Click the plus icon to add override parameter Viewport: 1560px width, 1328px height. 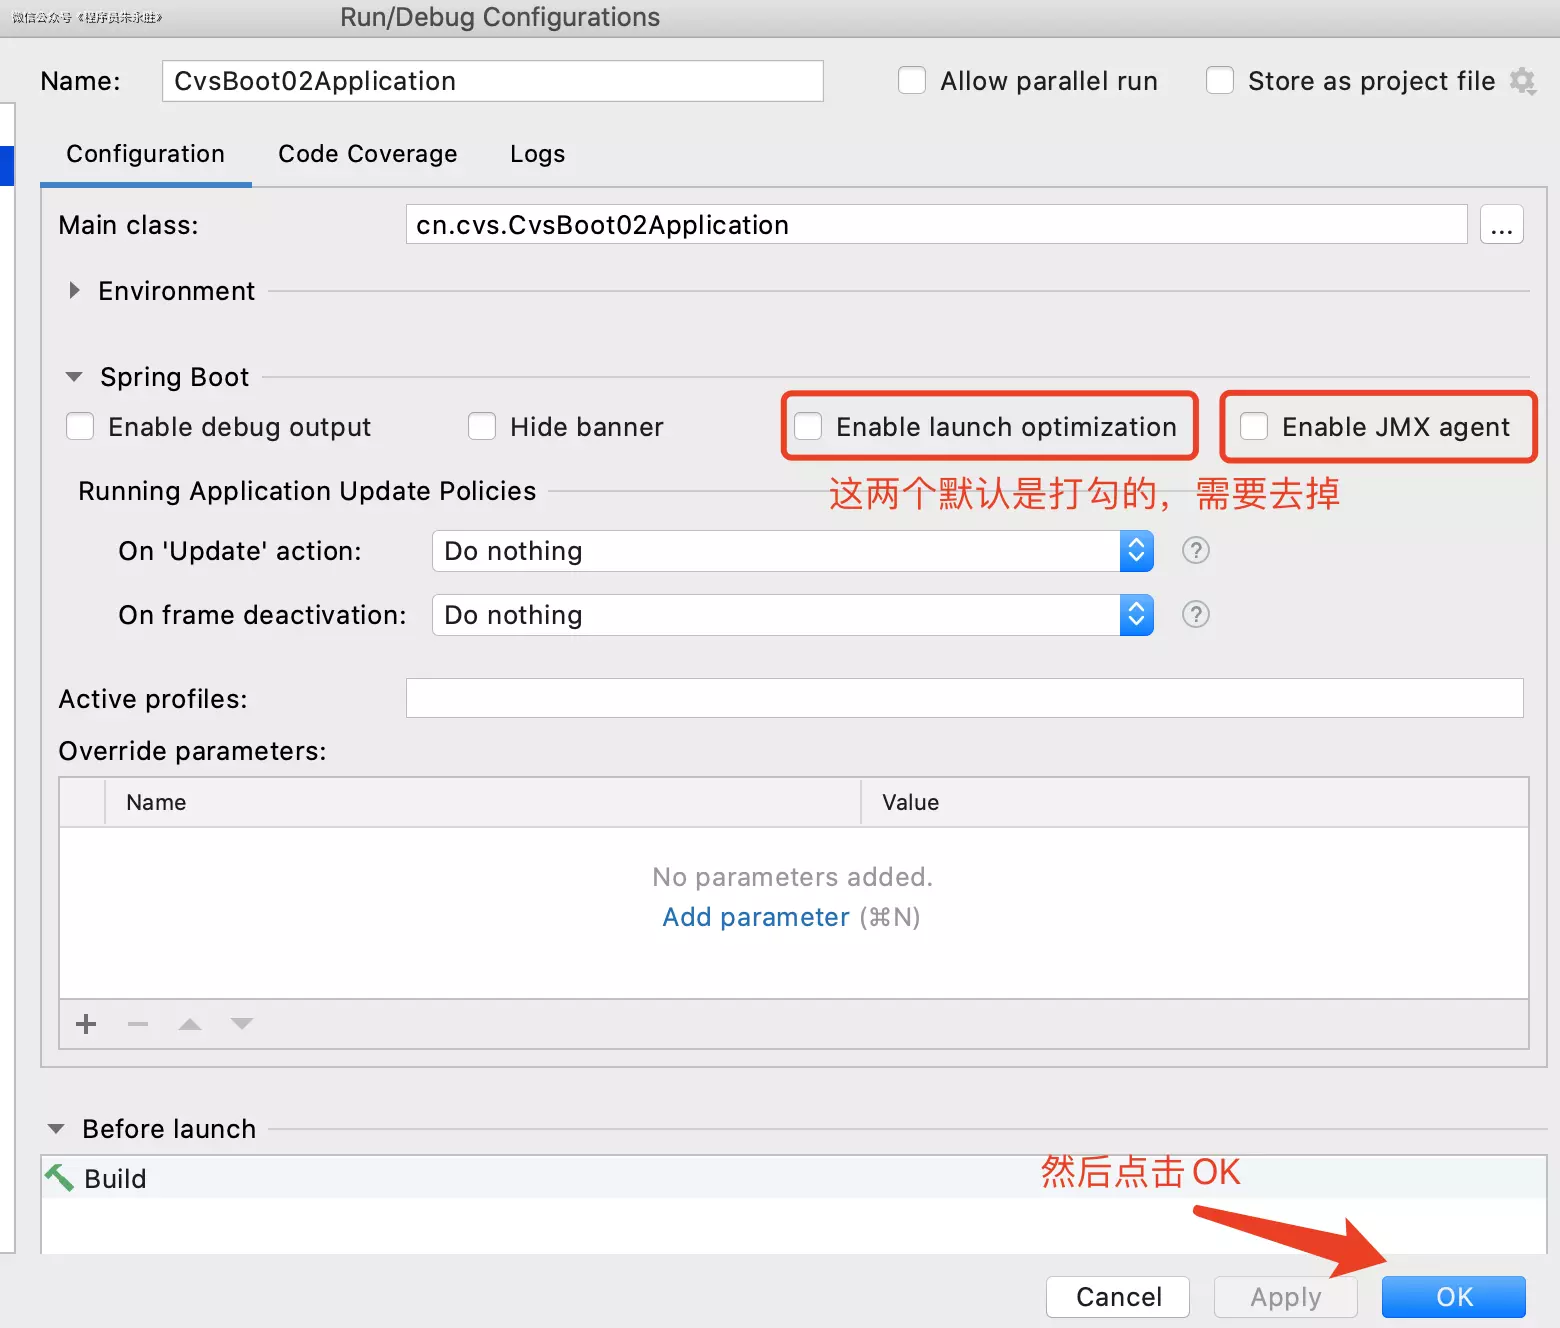[86, 1024]
